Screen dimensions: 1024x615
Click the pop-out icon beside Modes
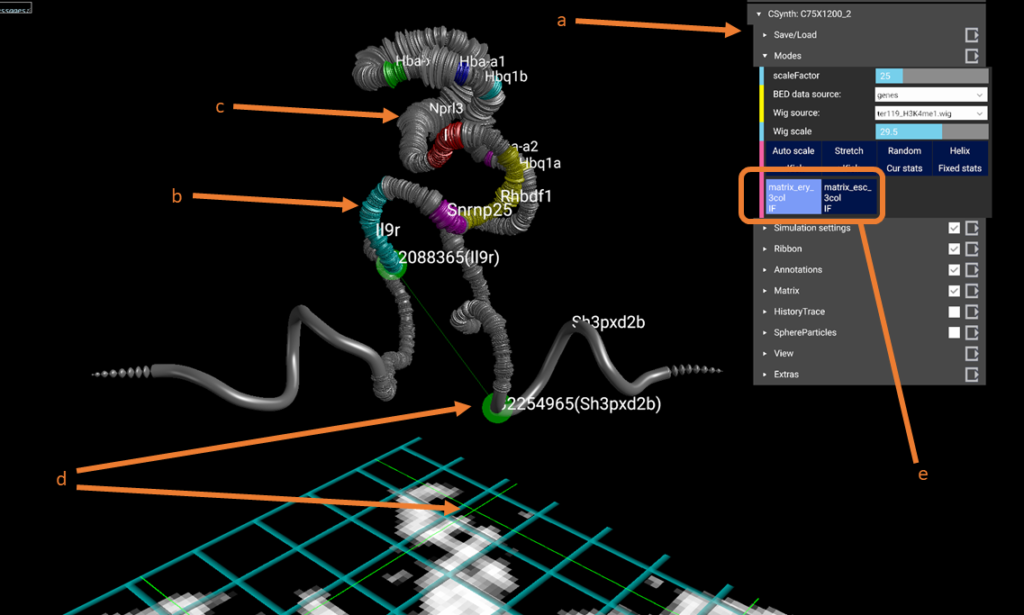[x=971, y=56]
